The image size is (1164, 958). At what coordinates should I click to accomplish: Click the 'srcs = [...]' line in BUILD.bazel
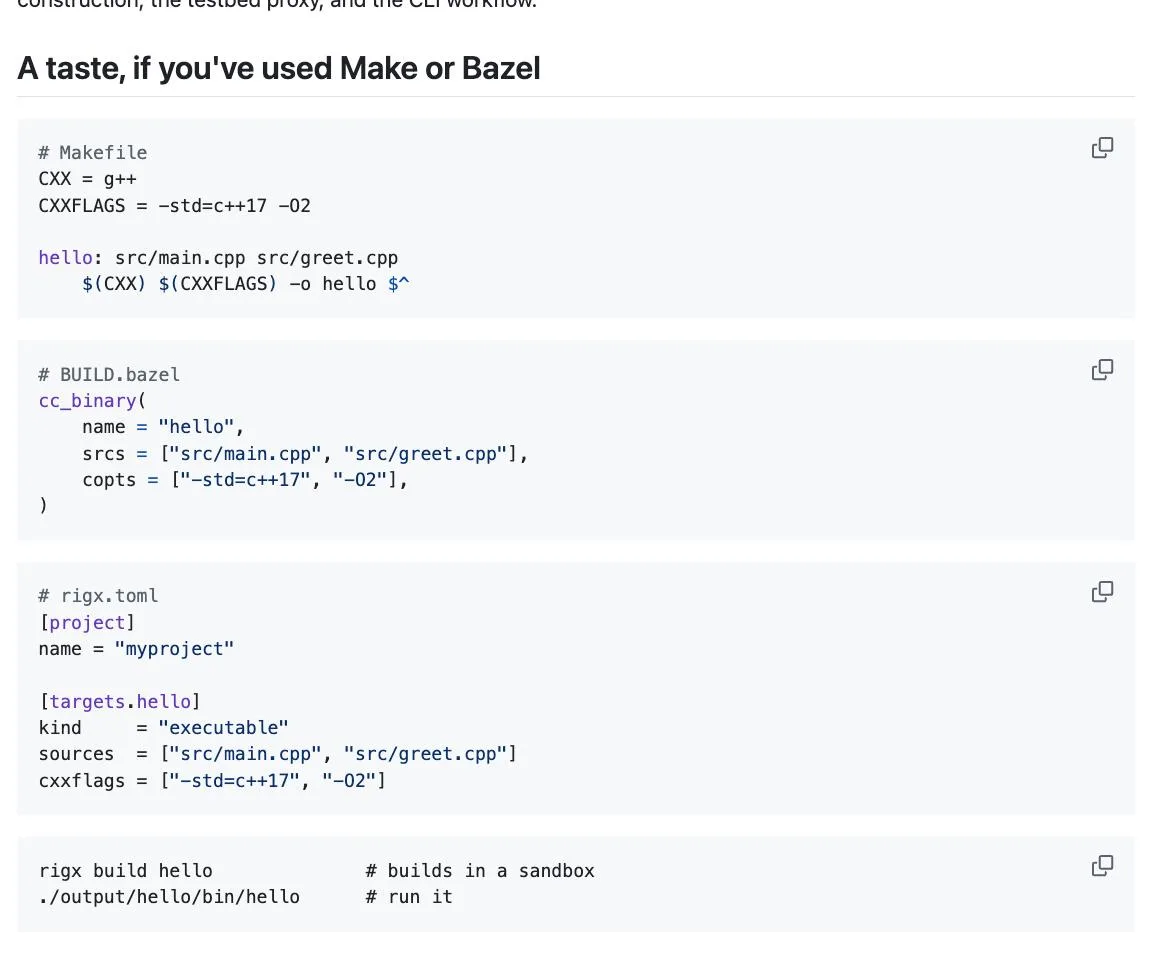point(305,453)
